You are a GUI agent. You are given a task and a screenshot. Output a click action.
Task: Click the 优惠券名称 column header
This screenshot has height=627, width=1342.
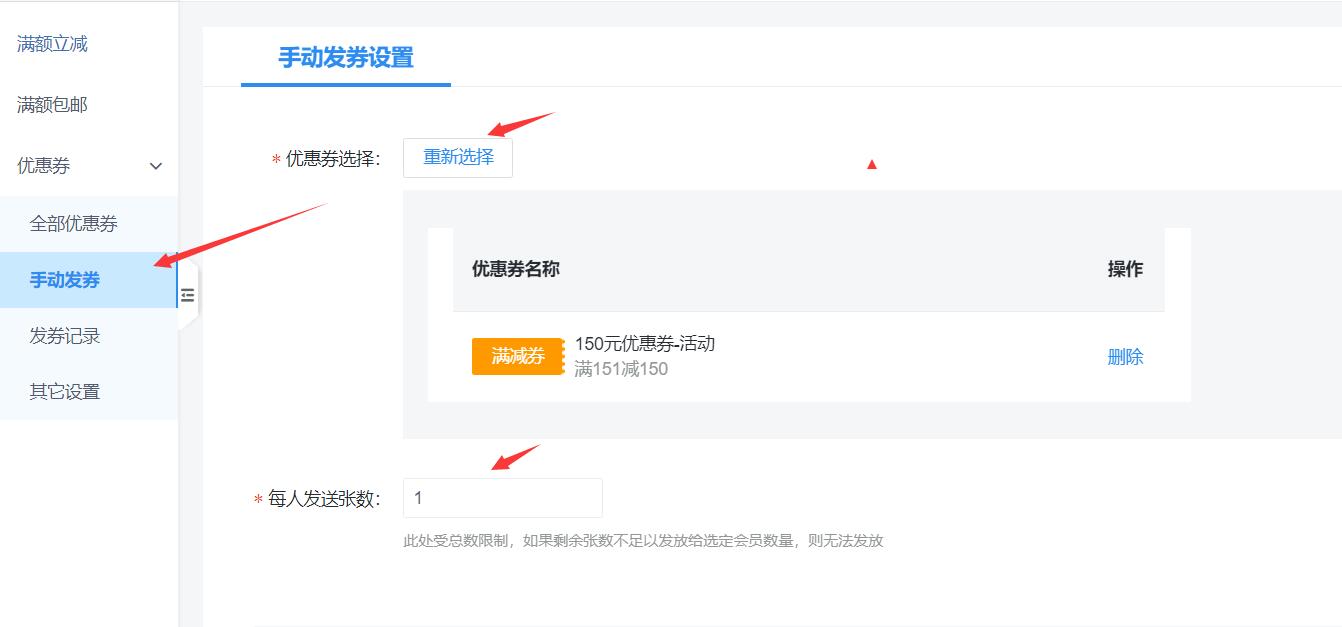tap(516, 269)
